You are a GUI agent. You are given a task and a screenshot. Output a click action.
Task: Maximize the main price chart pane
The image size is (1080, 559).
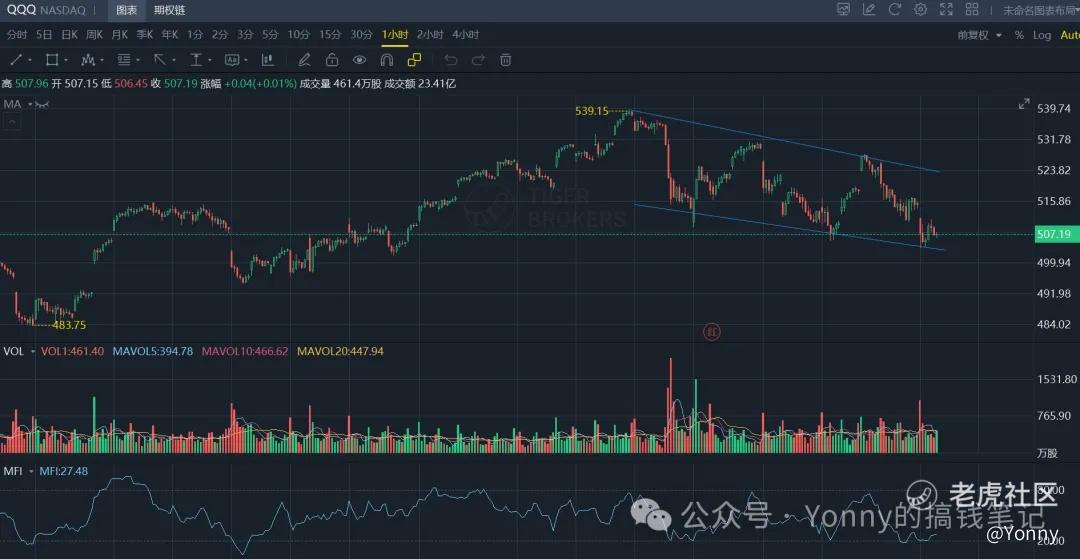click(1024, 105)
